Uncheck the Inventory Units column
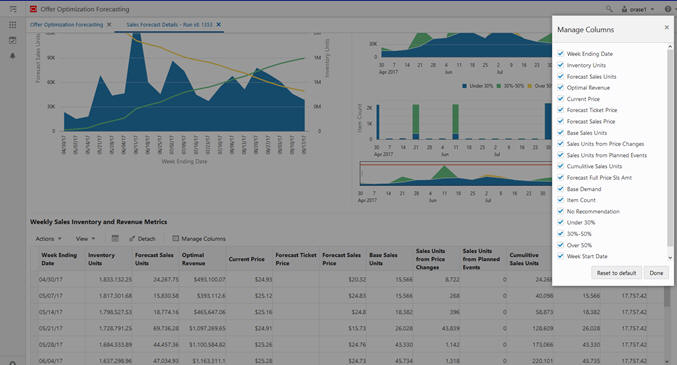The height and width of the screenshot is (365, 677). [560, 65]
